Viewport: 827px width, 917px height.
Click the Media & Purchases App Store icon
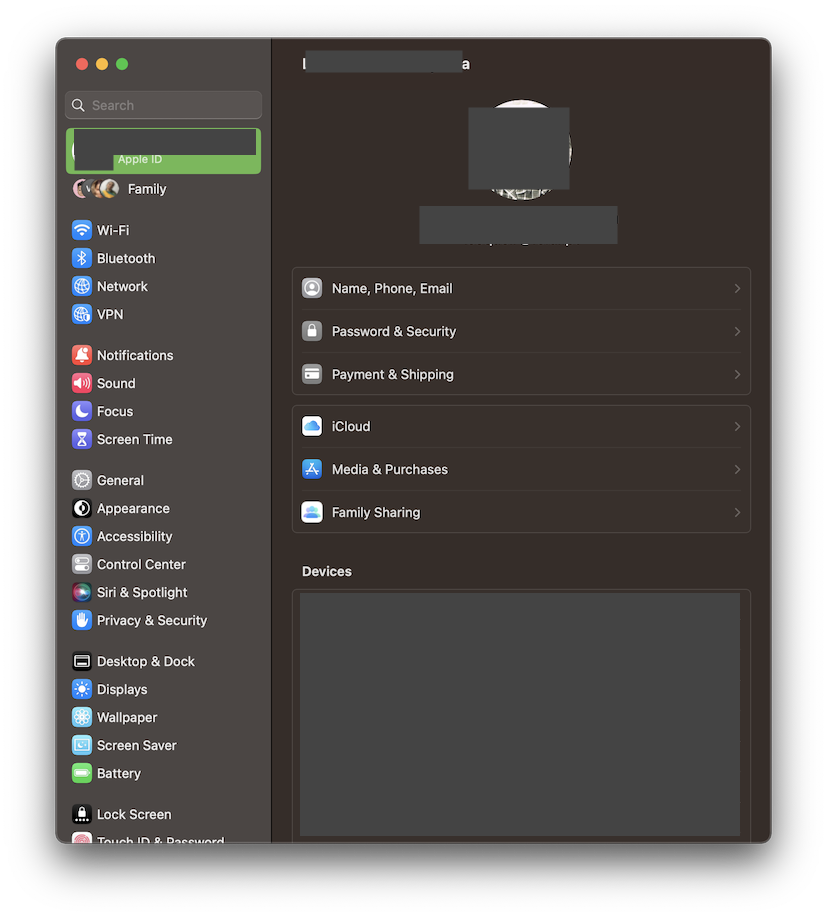pyautogui.click(x=312, y=469)
